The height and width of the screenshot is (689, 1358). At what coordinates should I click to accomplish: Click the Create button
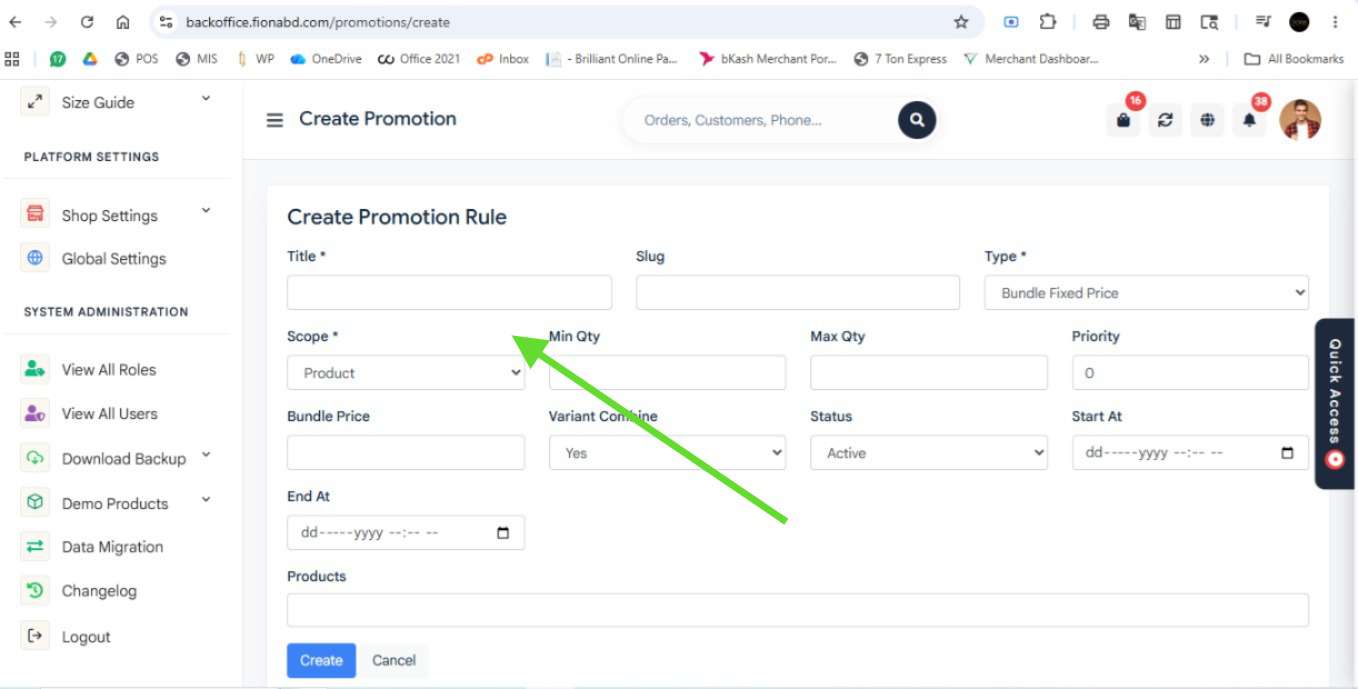[321, 660]
